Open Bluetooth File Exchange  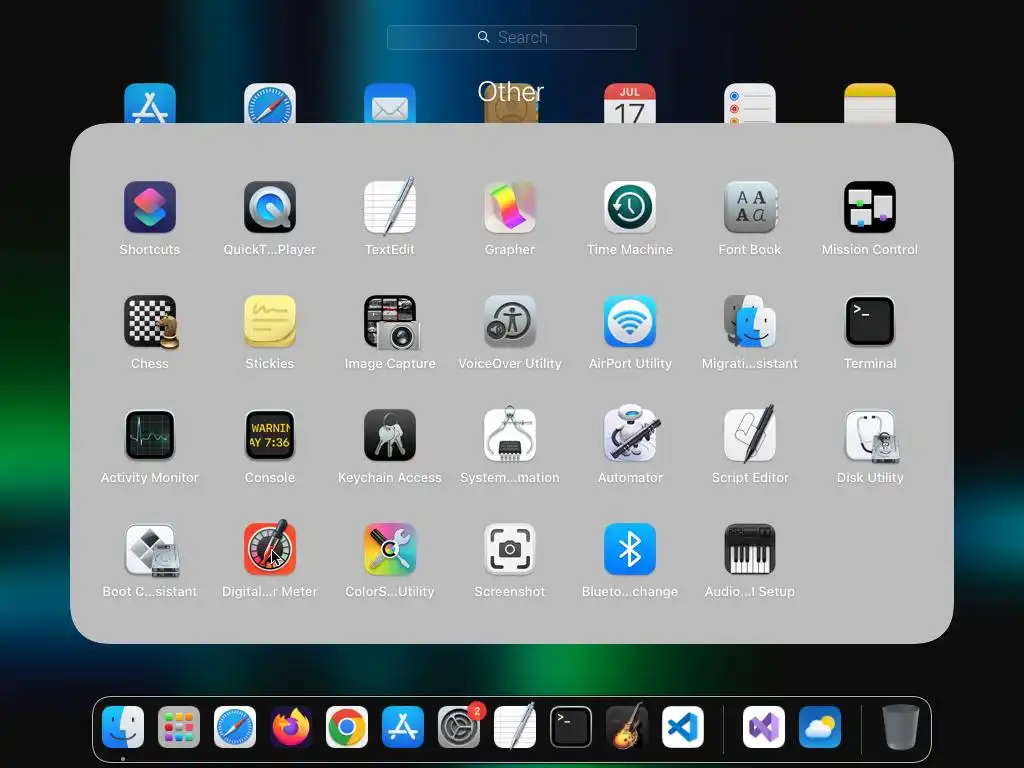[x=630, y=550]
